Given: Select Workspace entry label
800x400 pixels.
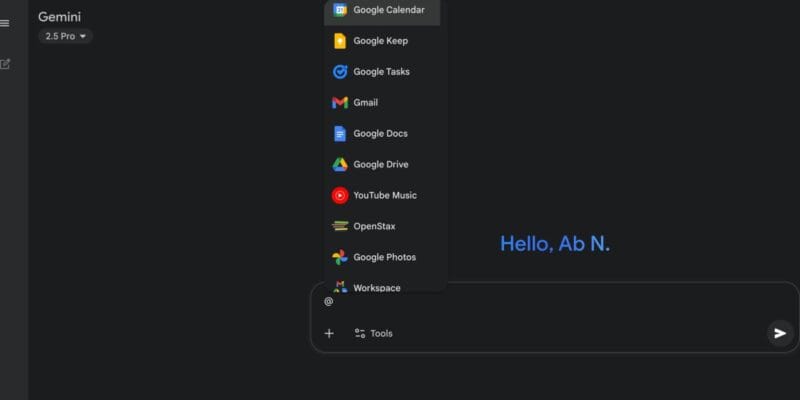Looking at the screenshot, I should 377,288.
